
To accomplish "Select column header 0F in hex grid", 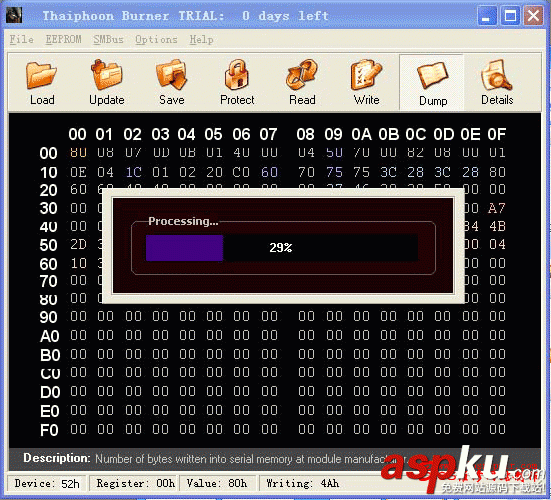I will click(x=497, y=134).
